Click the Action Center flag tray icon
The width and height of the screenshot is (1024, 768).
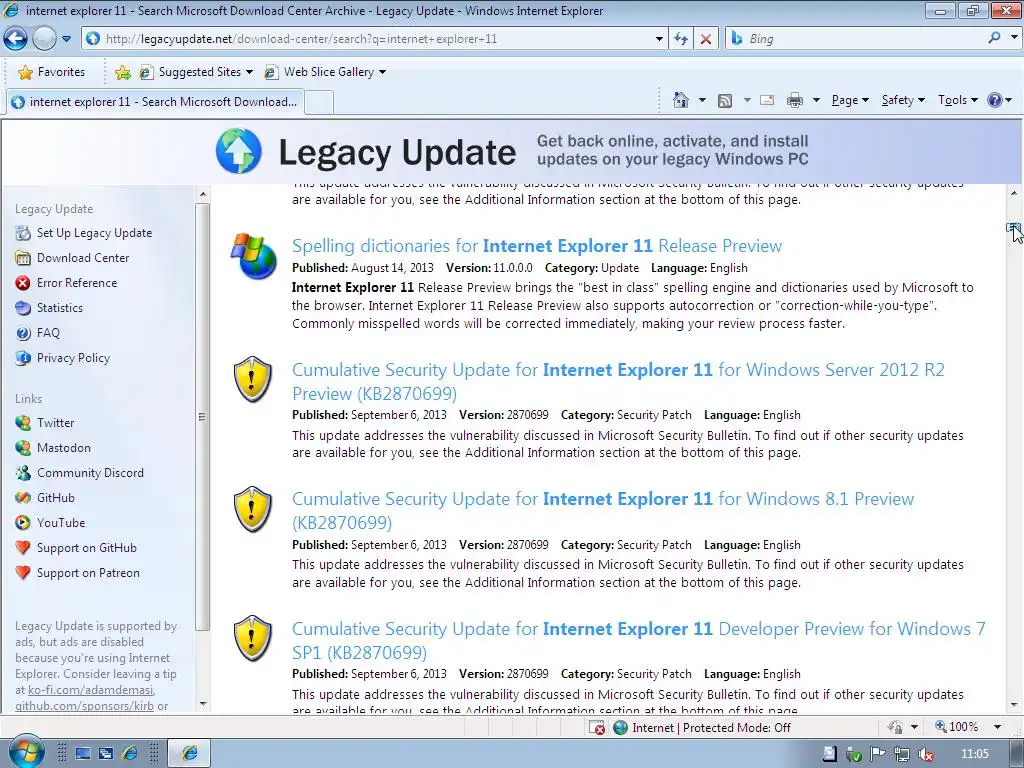pos(878,754)
